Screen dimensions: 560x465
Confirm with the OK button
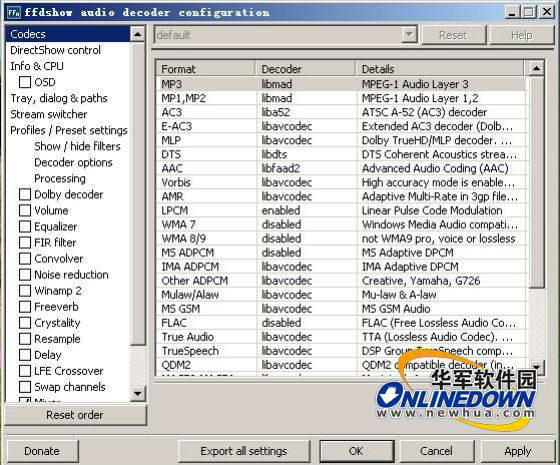click(356, 451)
